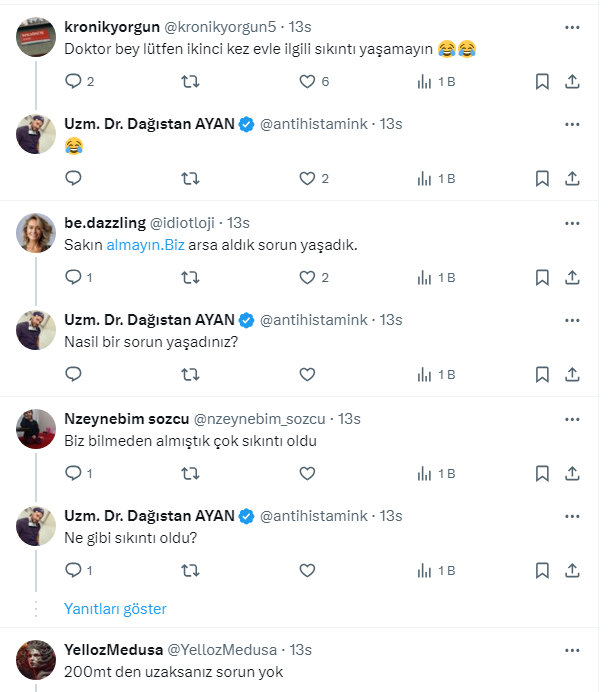The image size is (614, 692).
Task: Bookmark kronikyorgun's tweet
Action: pyautogui.click(x=542, y=81)
